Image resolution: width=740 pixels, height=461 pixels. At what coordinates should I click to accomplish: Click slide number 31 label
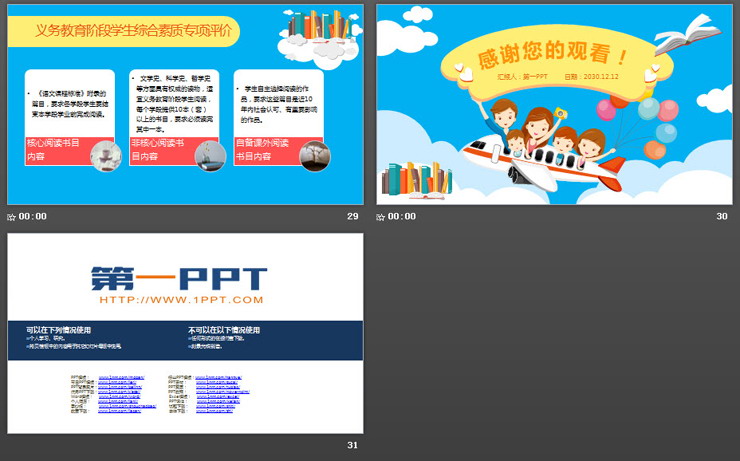(353, 445)
